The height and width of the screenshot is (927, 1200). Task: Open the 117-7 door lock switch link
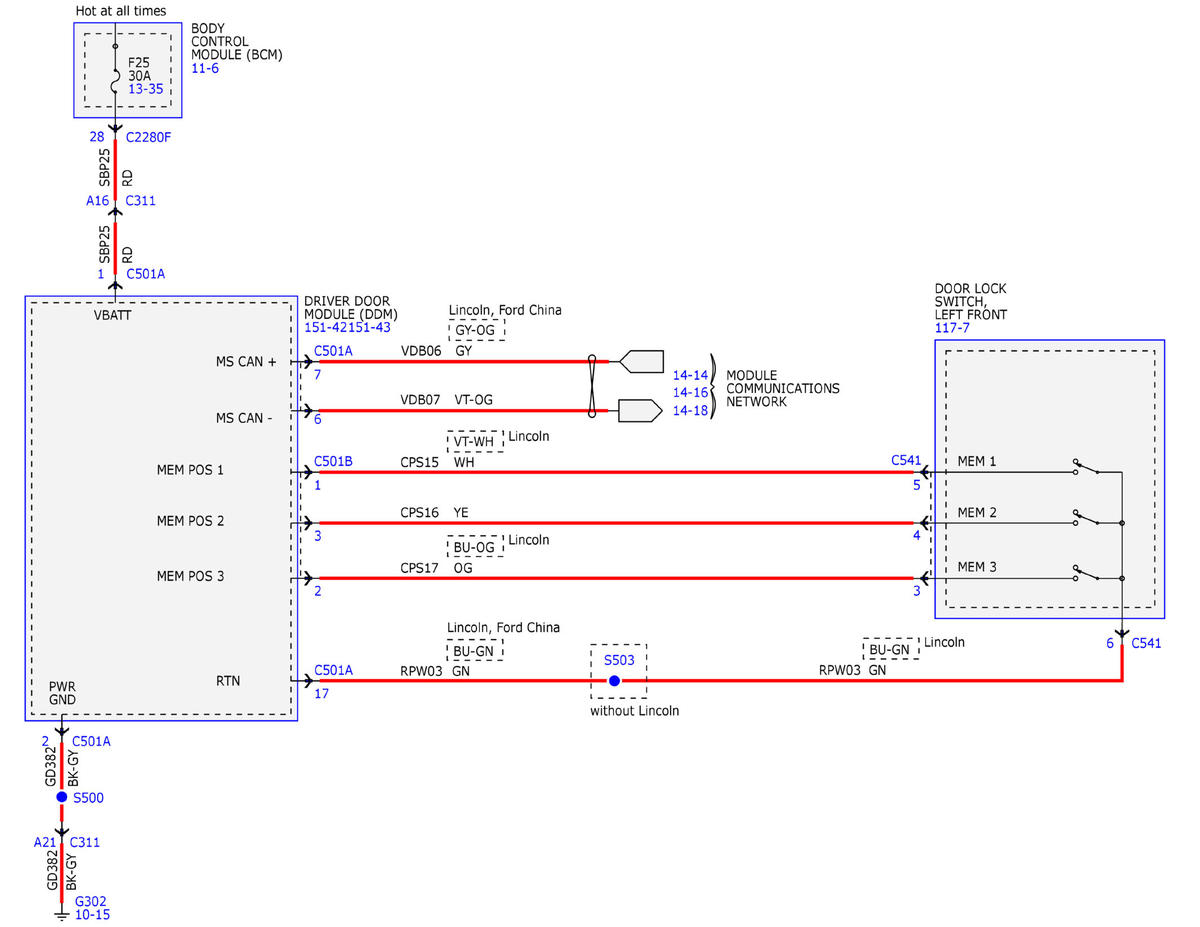point(951,327)
